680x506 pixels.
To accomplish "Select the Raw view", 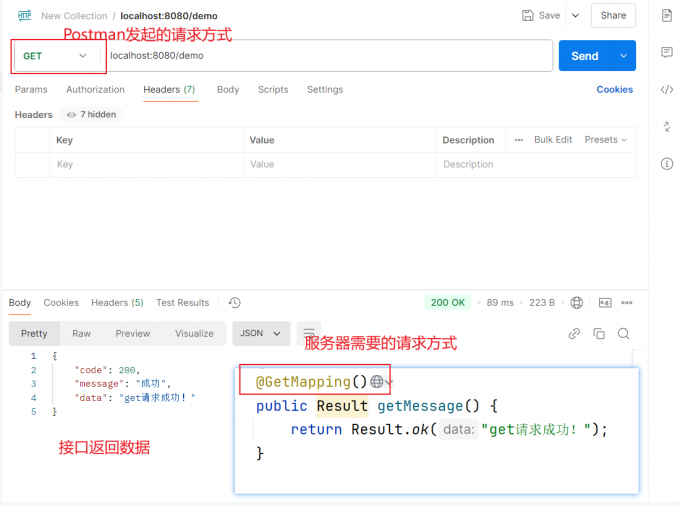I will click(82, 333).
